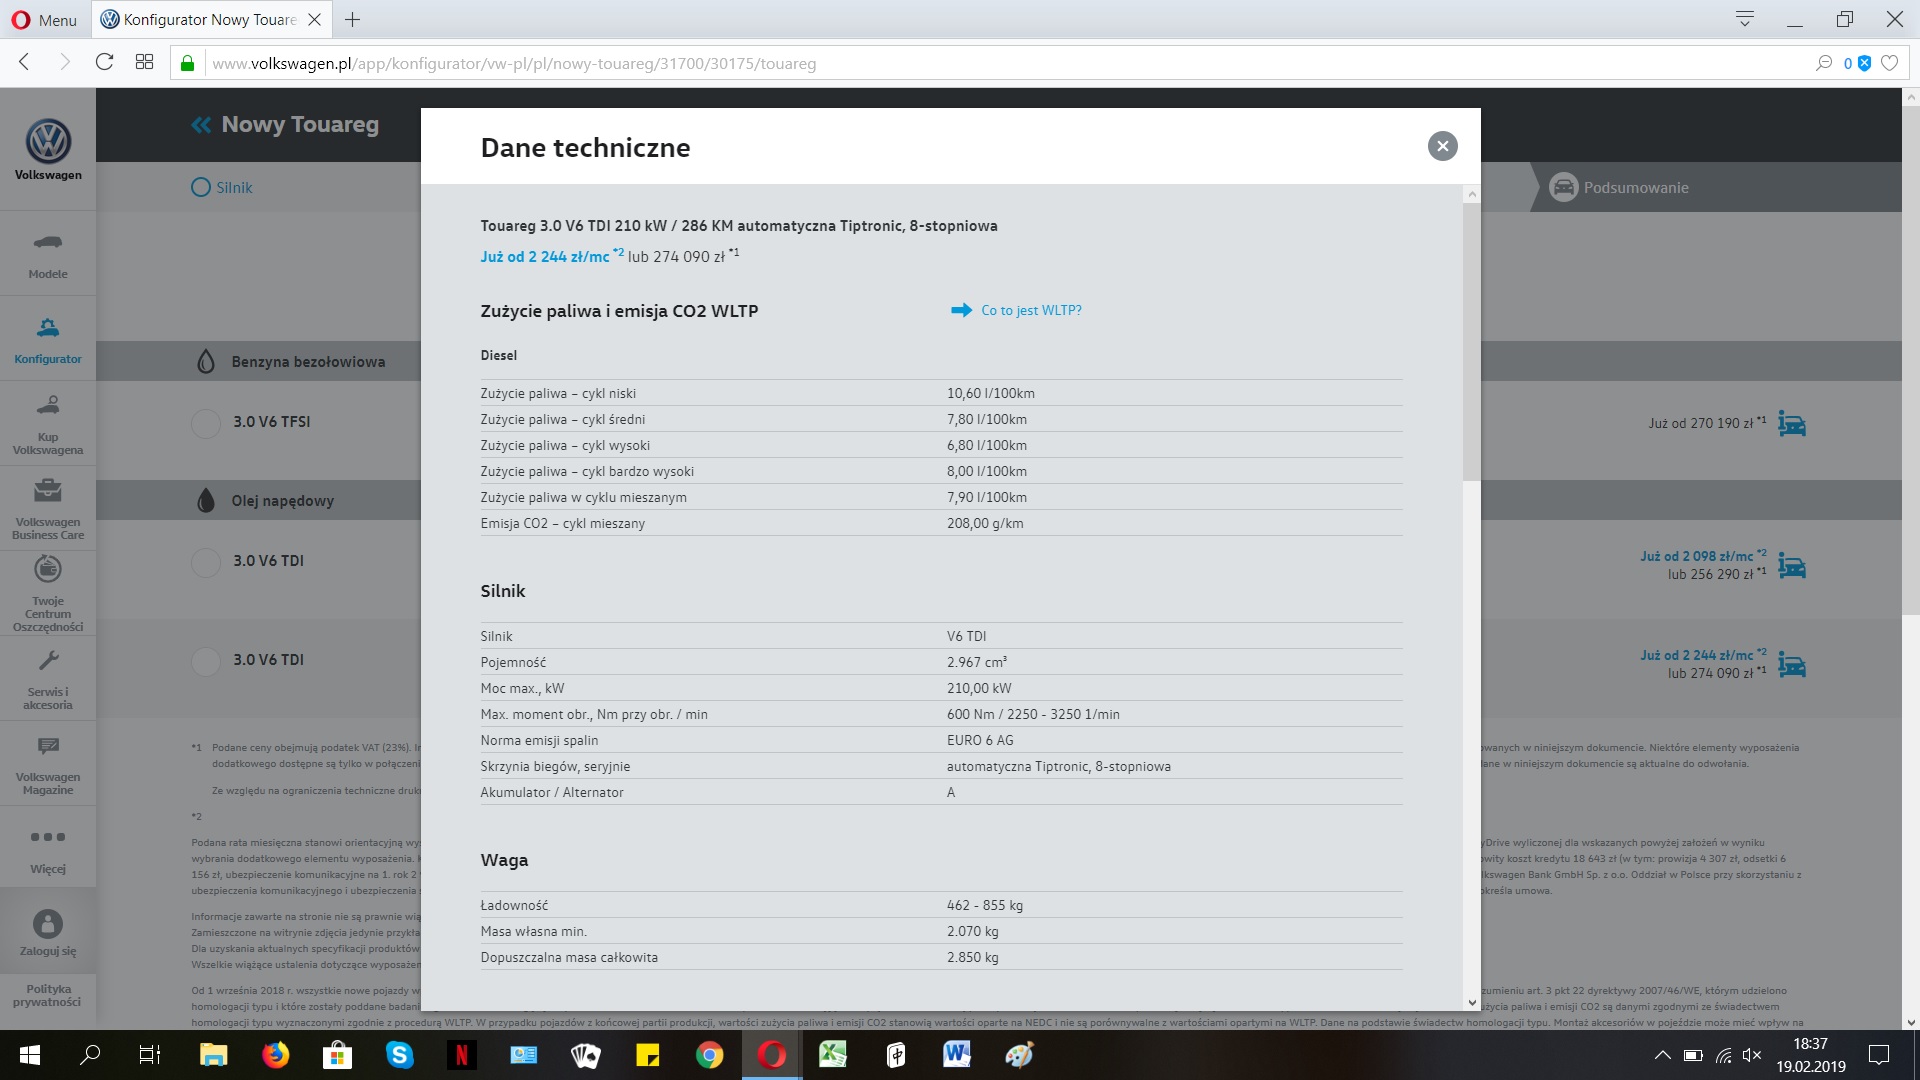
Task: Click the Już od 2 244 zł/mc link
Action: (x=545, y=257)
